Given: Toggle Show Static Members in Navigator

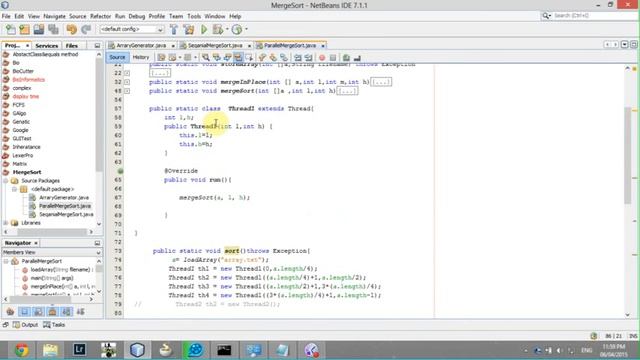Looking at the screenshot, I should [x=38, y=312].
